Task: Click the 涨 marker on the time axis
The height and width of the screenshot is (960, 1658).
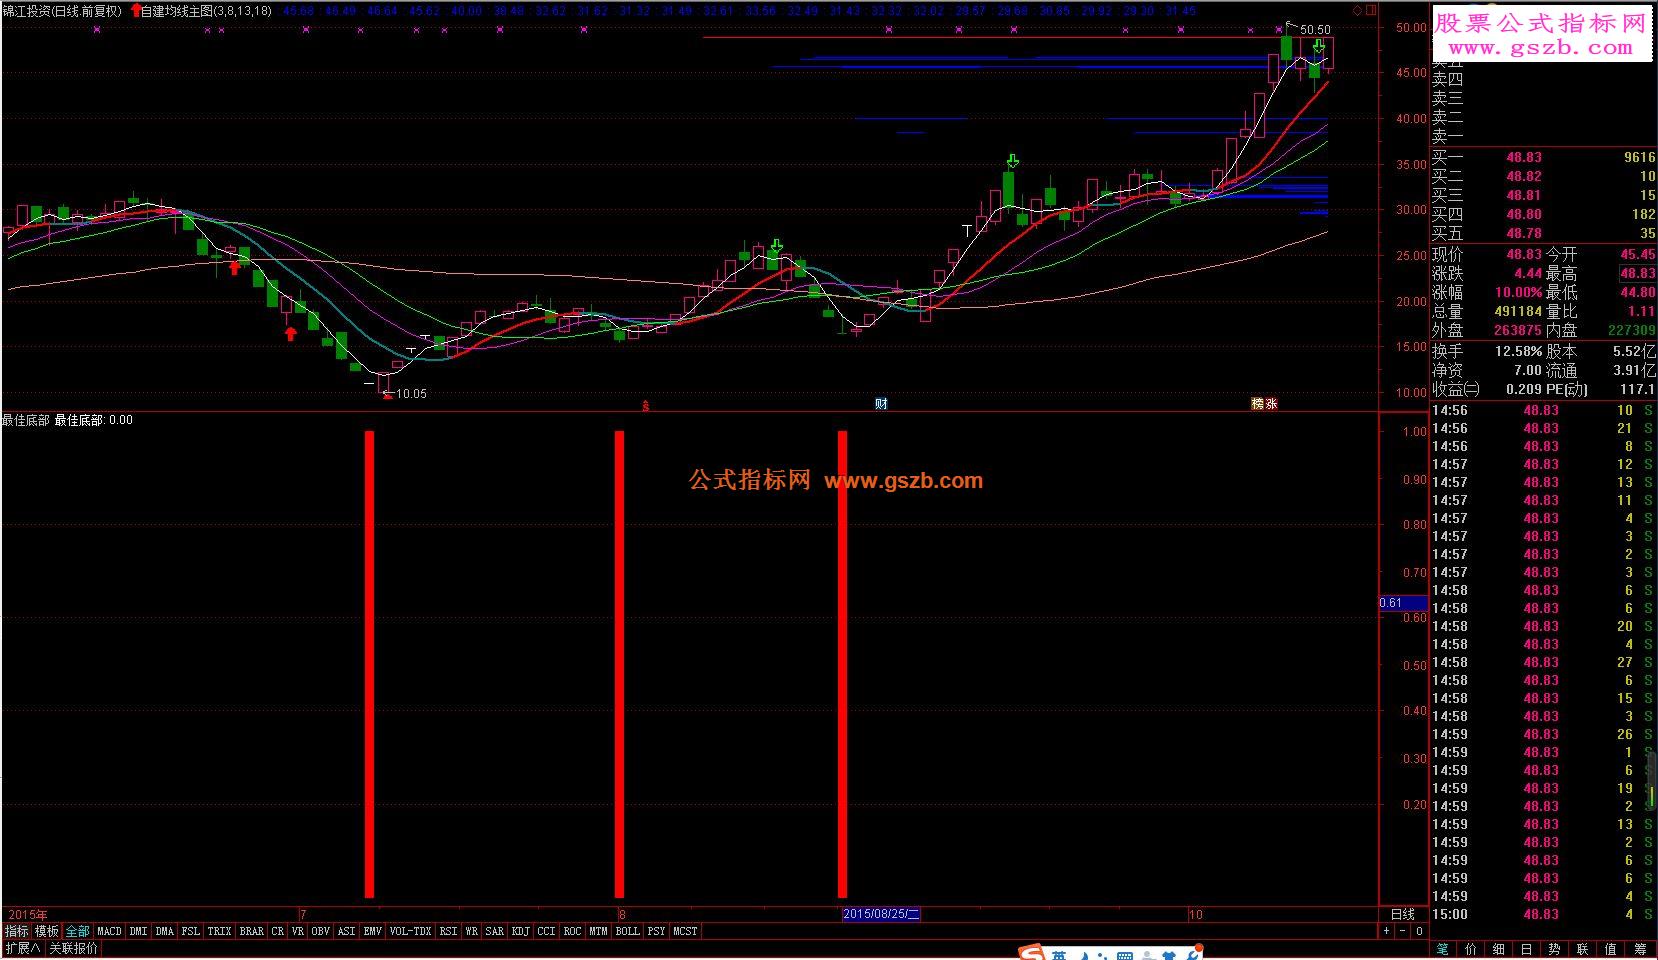Action: tap(1271, 404)
